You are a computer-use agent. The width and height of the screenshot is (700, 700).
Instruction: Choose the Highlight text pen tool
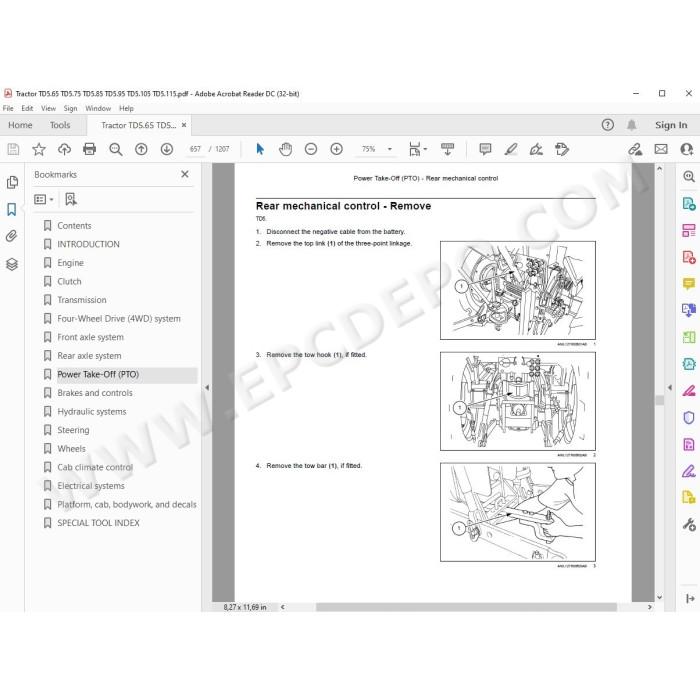(x=511, y=149)
